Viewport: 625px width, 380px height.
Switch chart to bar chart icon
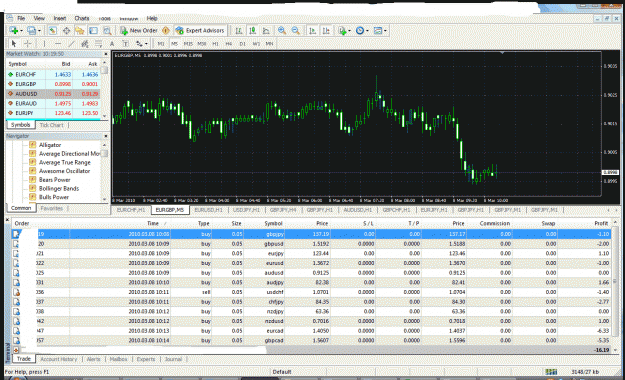239,31
